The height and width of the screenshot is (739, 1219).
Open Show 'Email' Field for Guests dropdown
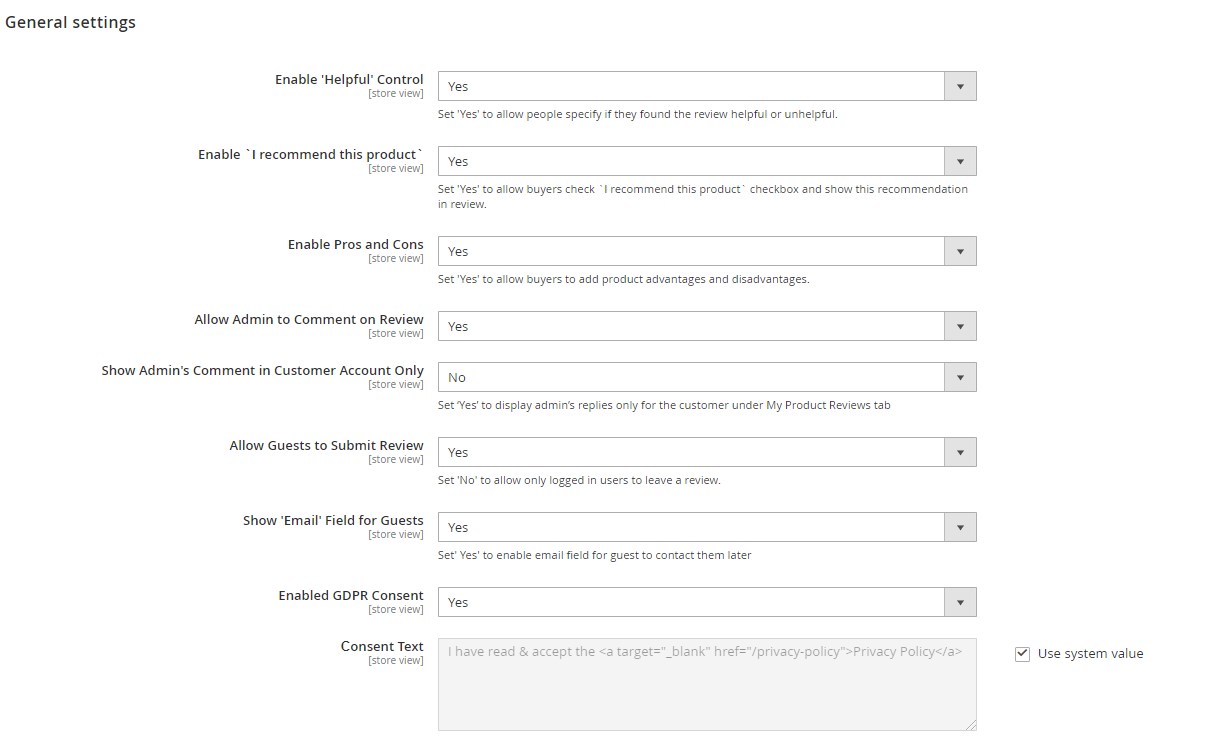point(691,528)
